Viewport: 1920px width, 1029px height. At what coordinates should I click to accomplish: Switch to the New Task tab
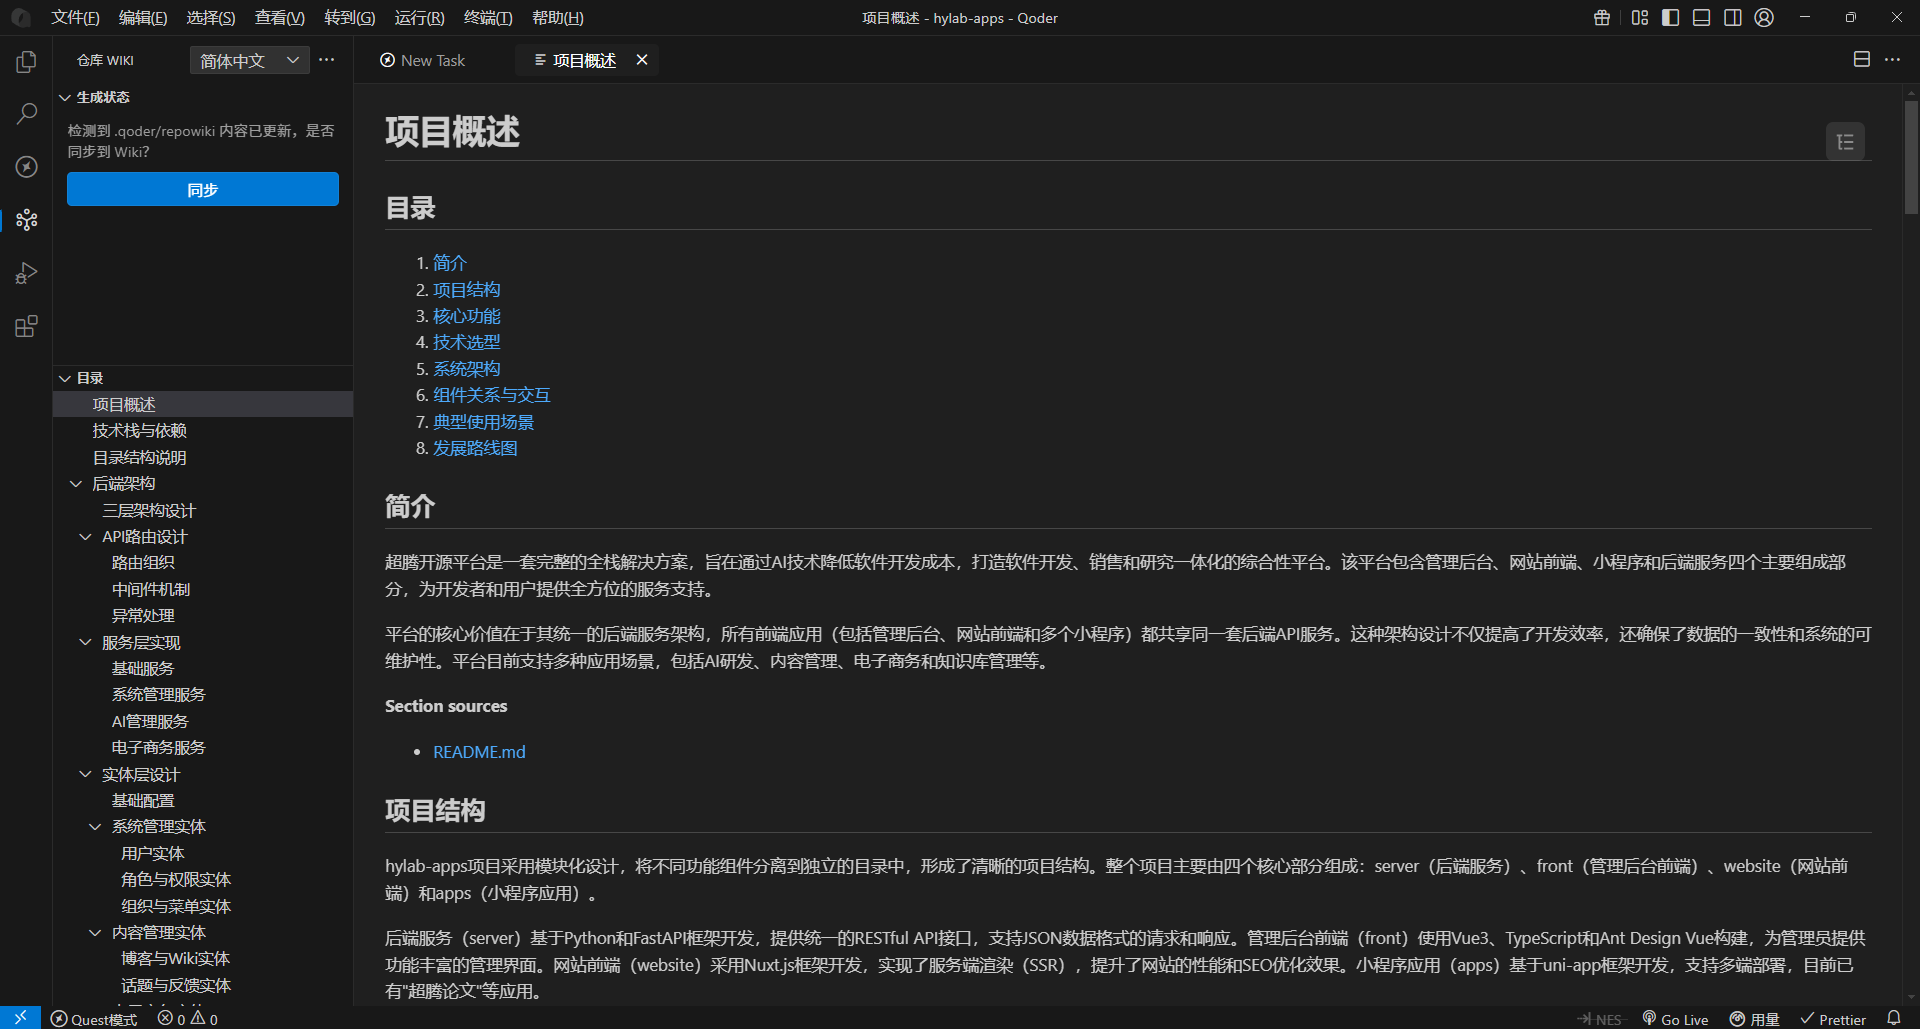(x=422, y=60)
